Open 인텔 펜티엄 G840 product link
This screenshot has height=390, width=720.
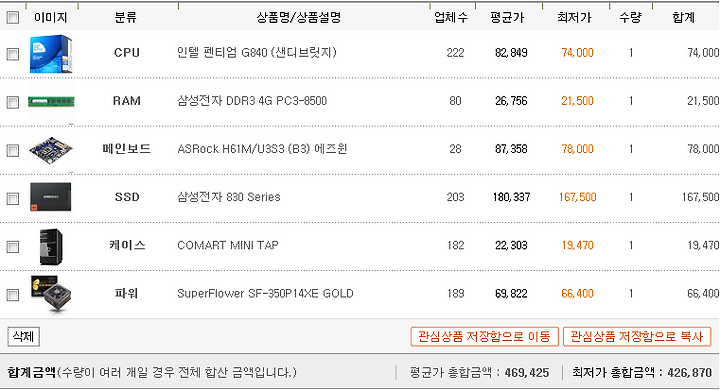[257, 53]
